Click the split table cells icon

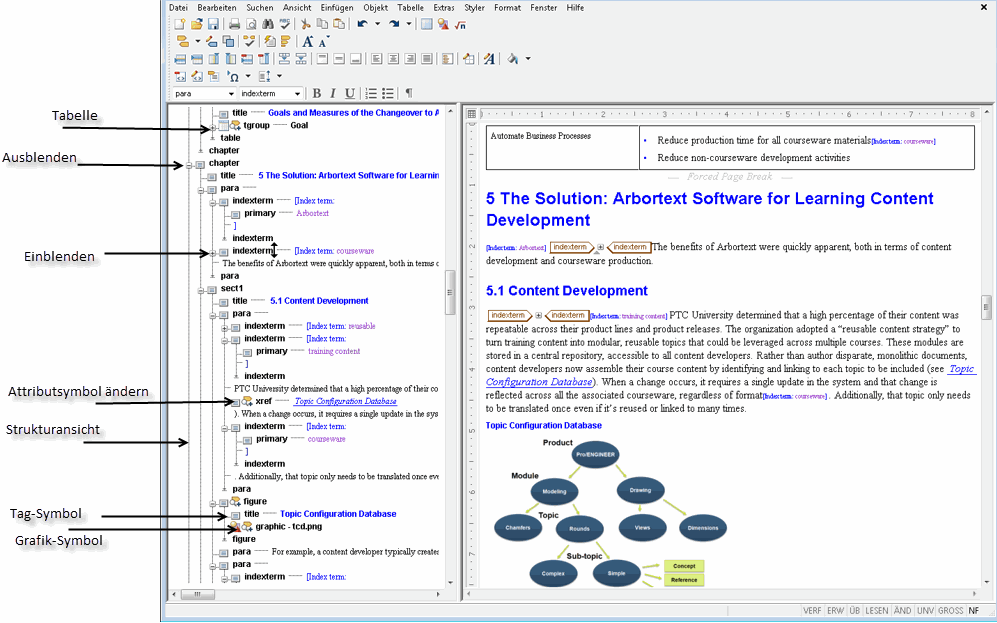[x=301, y=59]
